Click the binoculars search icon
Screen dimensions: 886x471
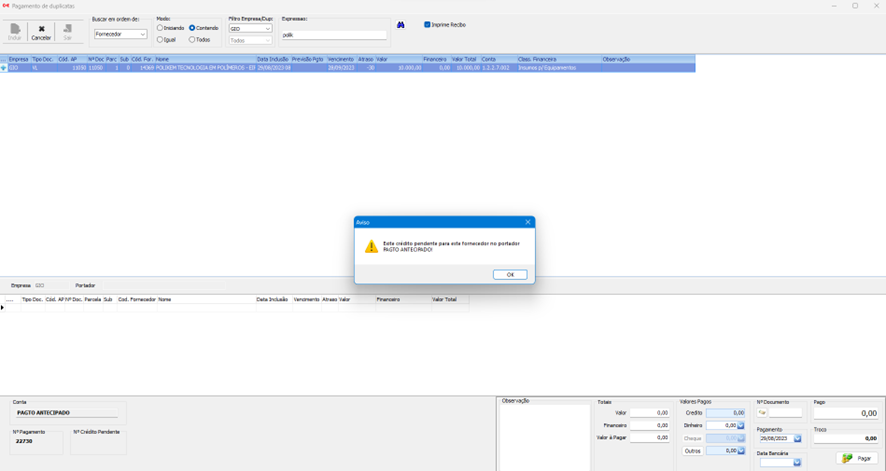pos(401,25)
